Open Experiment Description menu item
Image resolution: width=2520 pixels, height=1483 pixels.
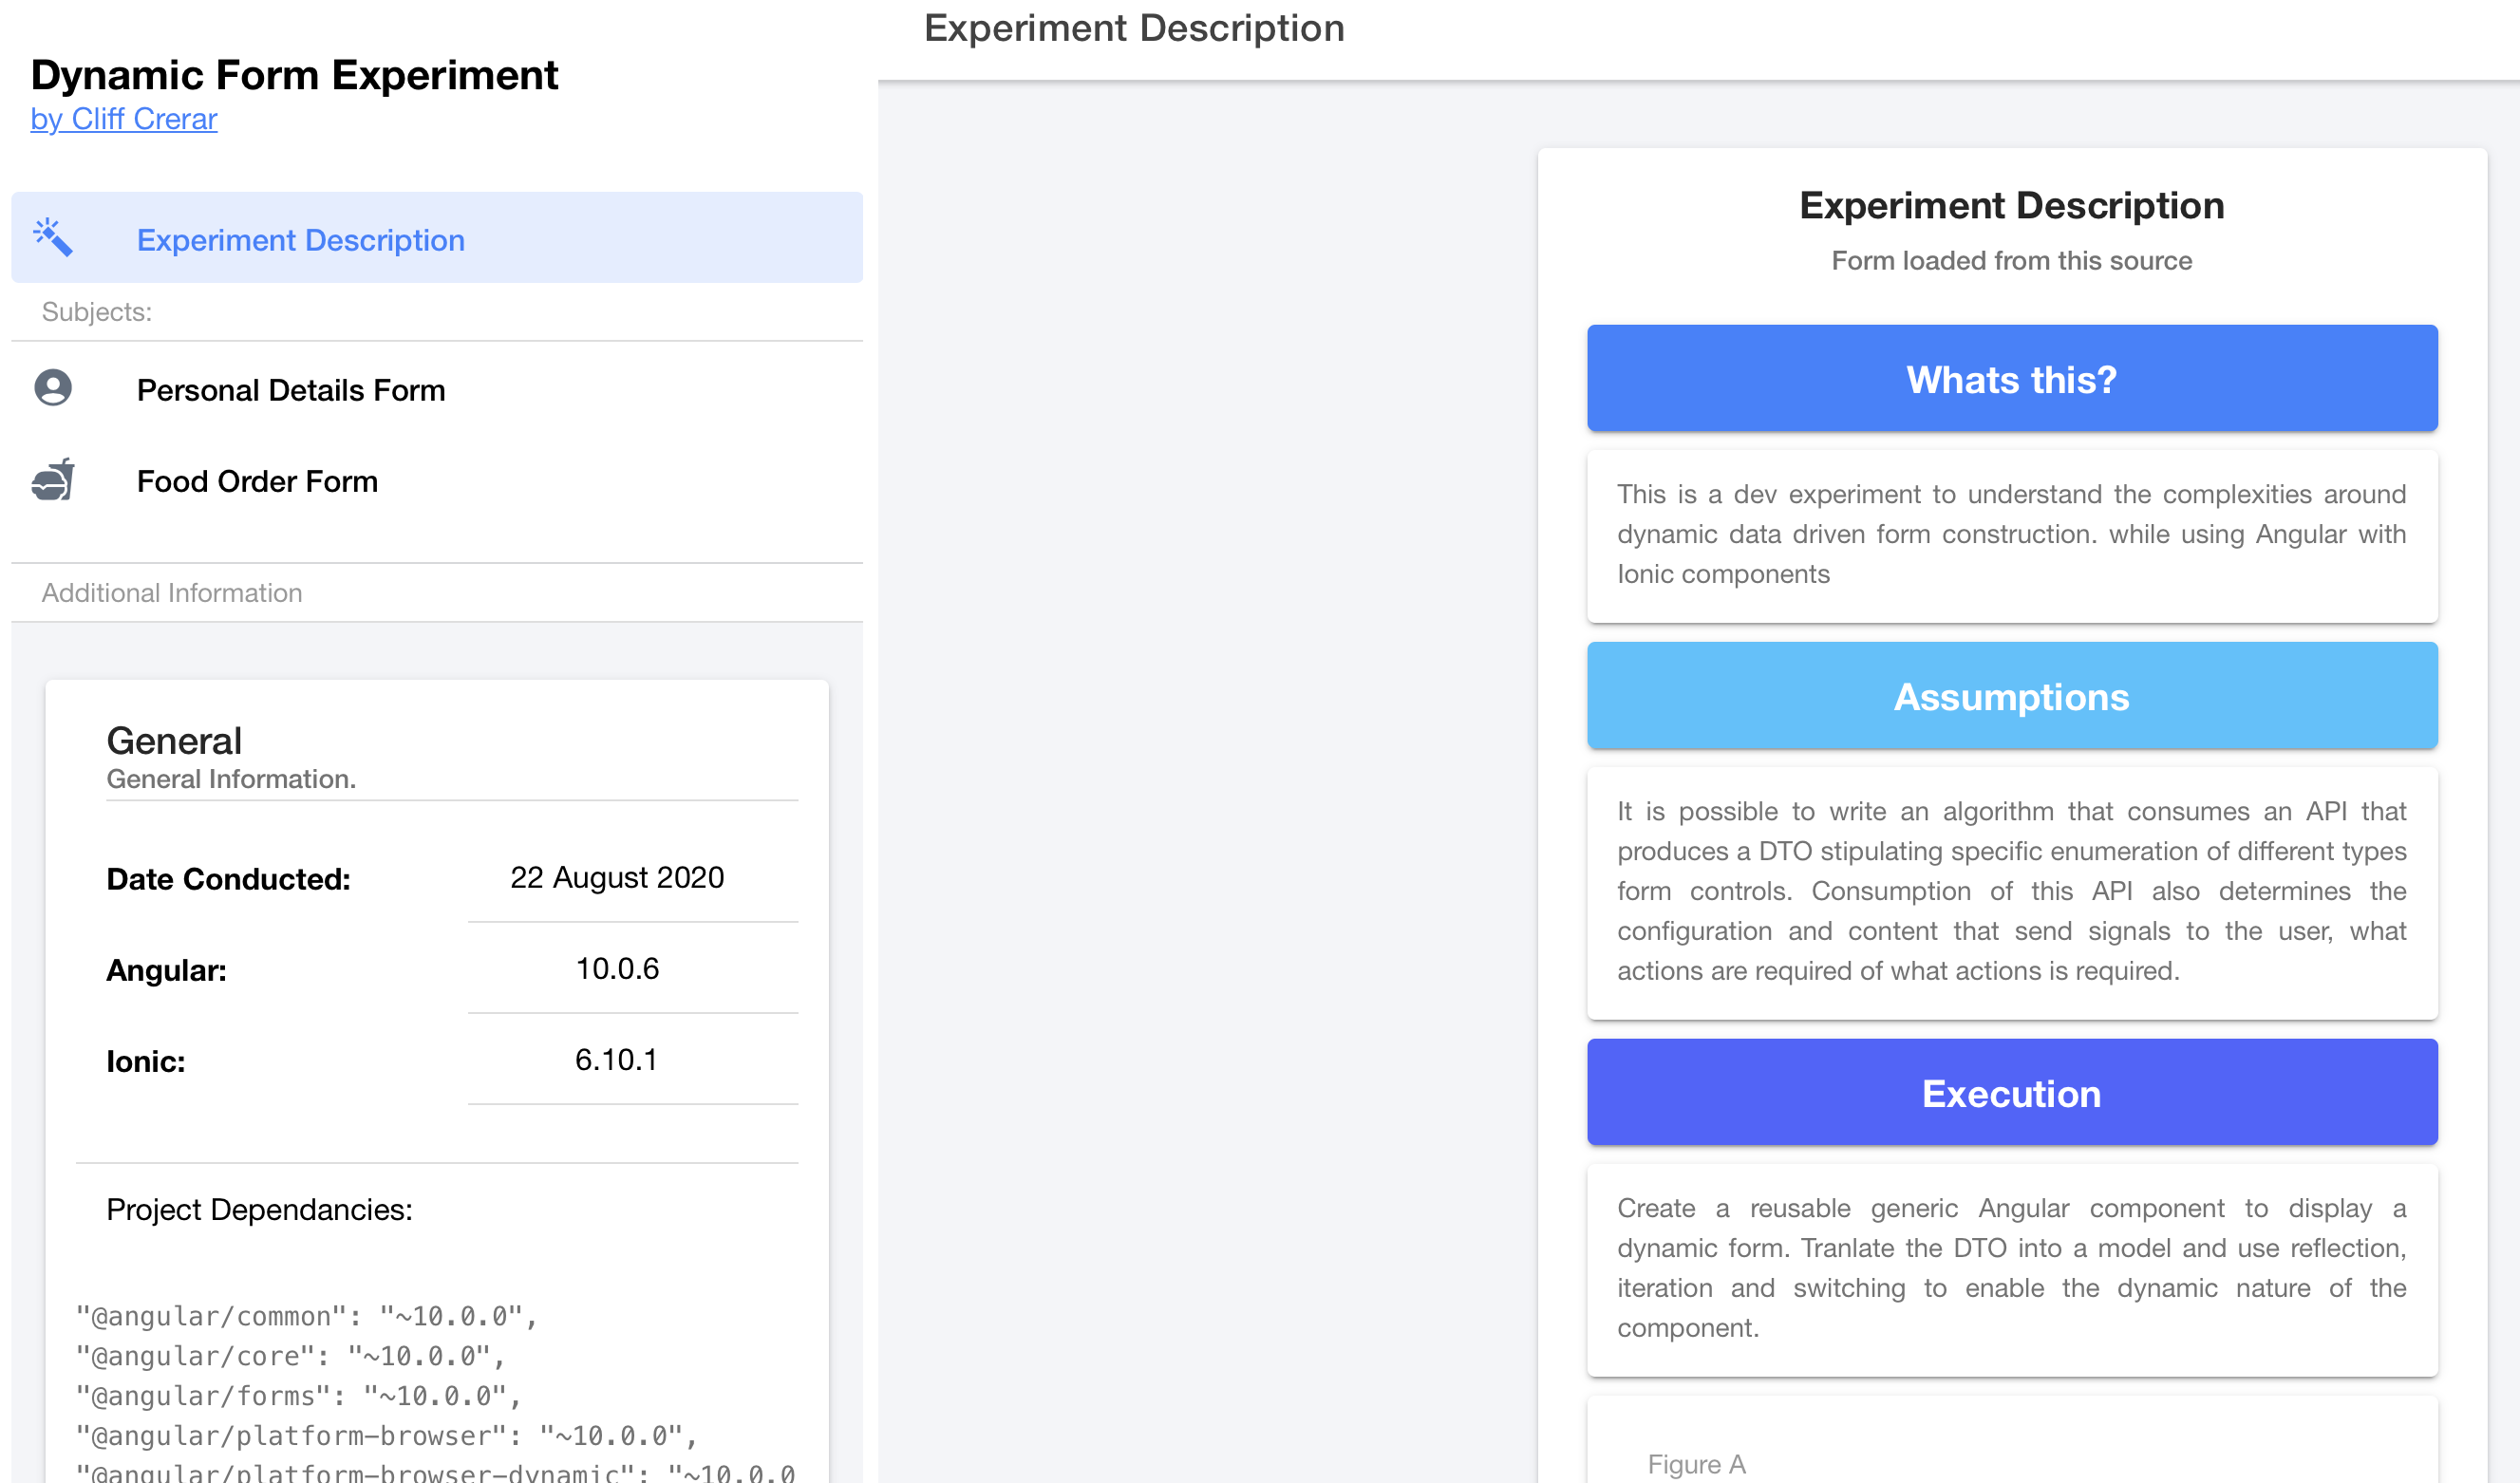pyautogui.click(x=300, y=240)
